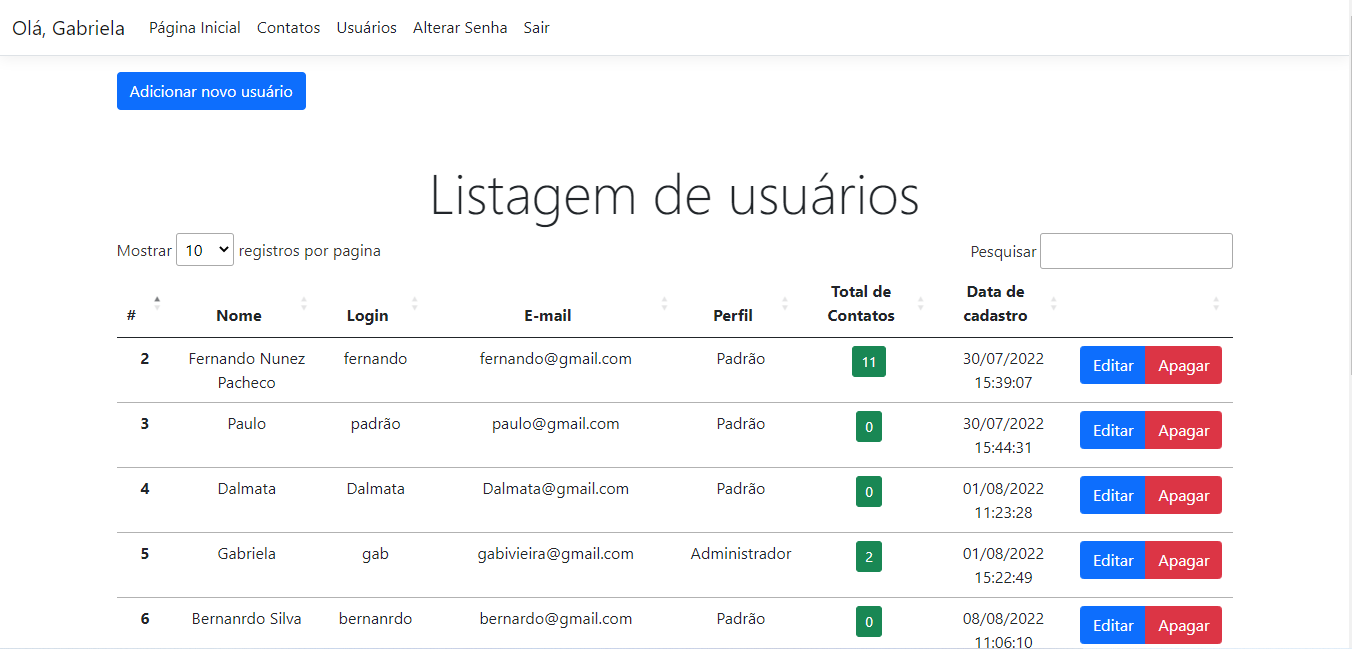
Task: Click Sair to log out
Action: pos(536,27)
